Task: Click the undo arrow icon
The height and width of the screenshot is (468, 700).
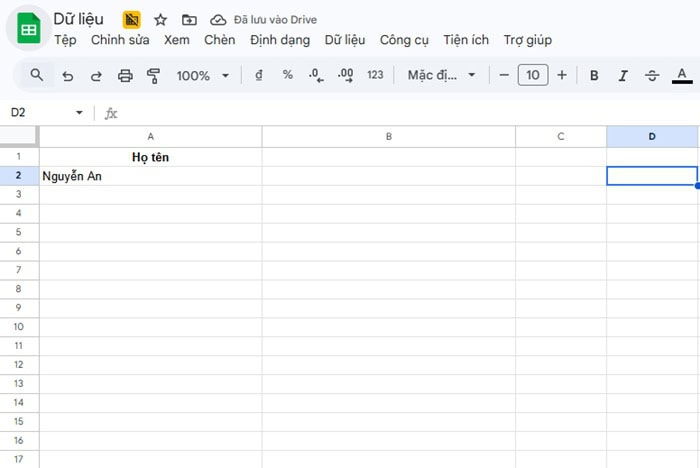Action: pyautogui.click(x=68, y=76)
